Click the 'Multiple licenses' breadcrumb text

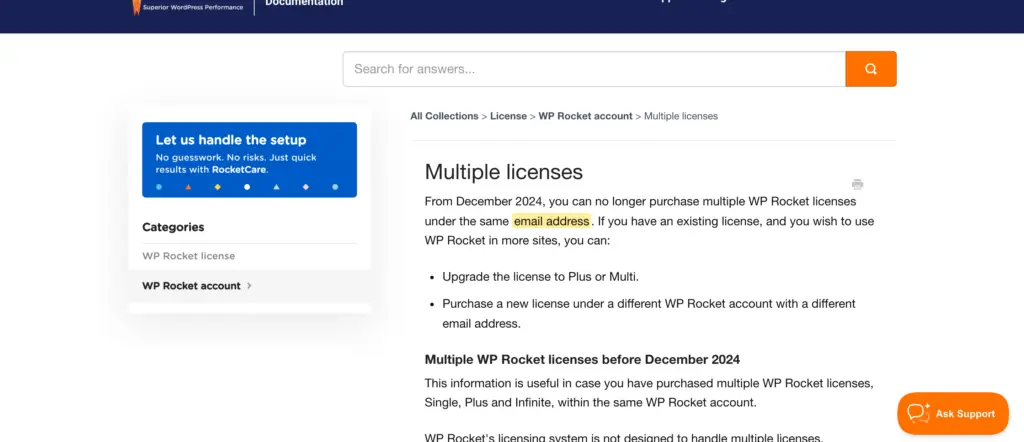click(x=681, y=116)
